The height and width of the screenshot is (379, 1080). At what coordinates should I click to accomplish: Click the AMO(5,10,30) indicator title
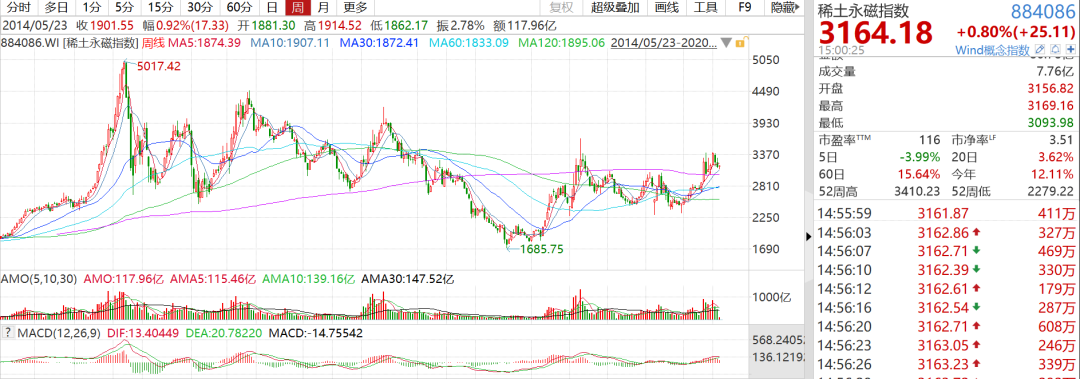(x=39, y=280)
